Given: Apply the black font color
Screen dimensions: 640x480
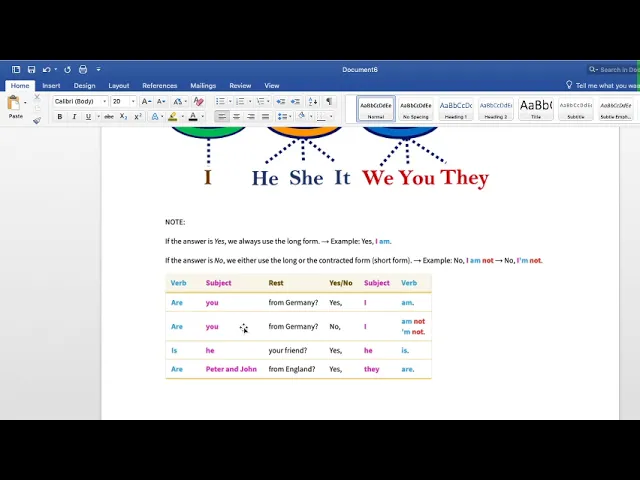Looking at the screenshot, I should (x=193, y=117).
